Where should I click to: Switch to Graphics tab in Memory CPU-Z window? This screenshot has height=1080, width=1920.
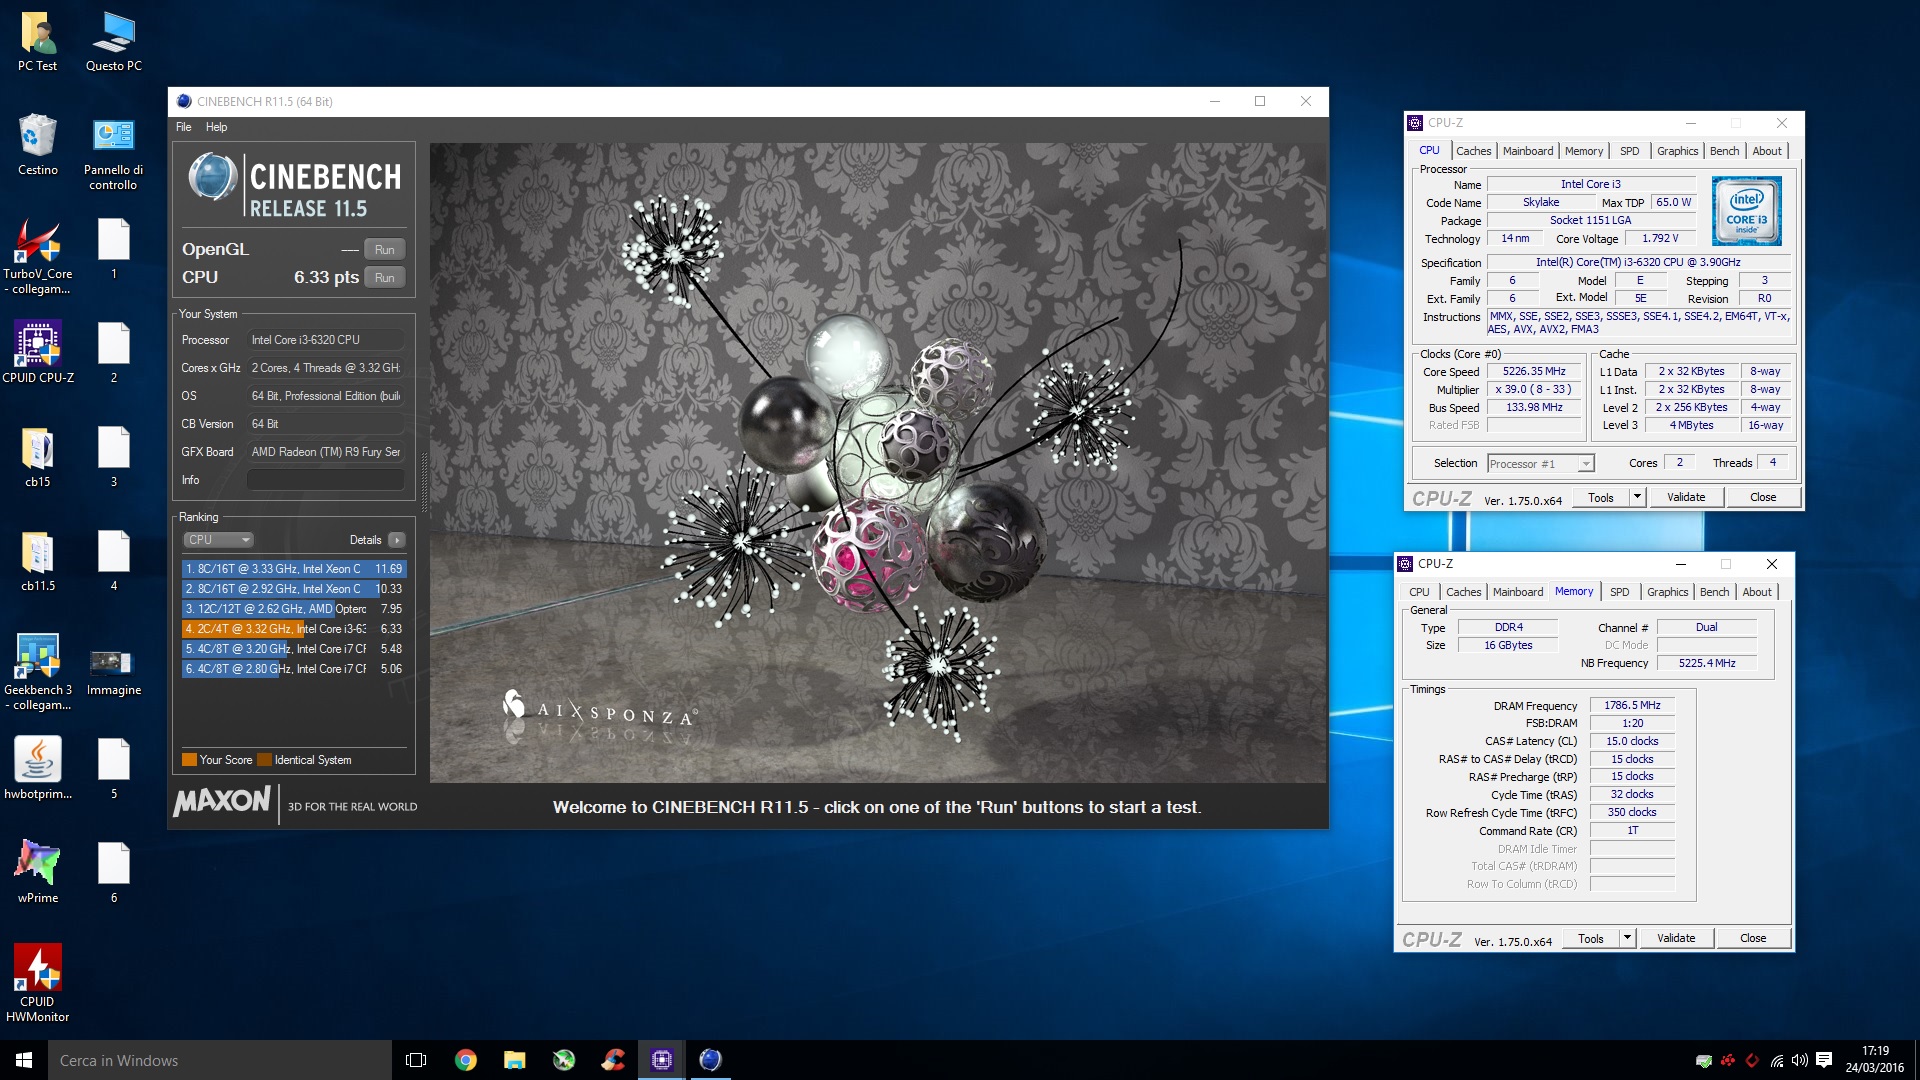1667,592
